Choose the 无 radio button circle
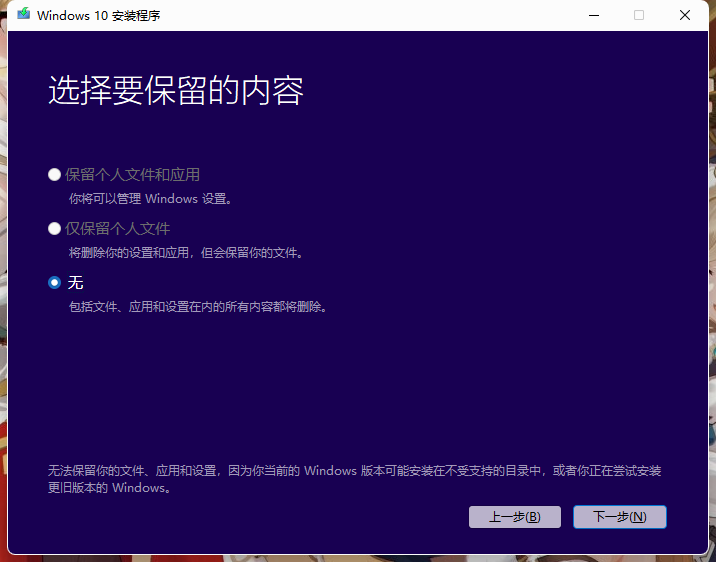This screenshot has width=716, height=562. [x=54, y=283]
